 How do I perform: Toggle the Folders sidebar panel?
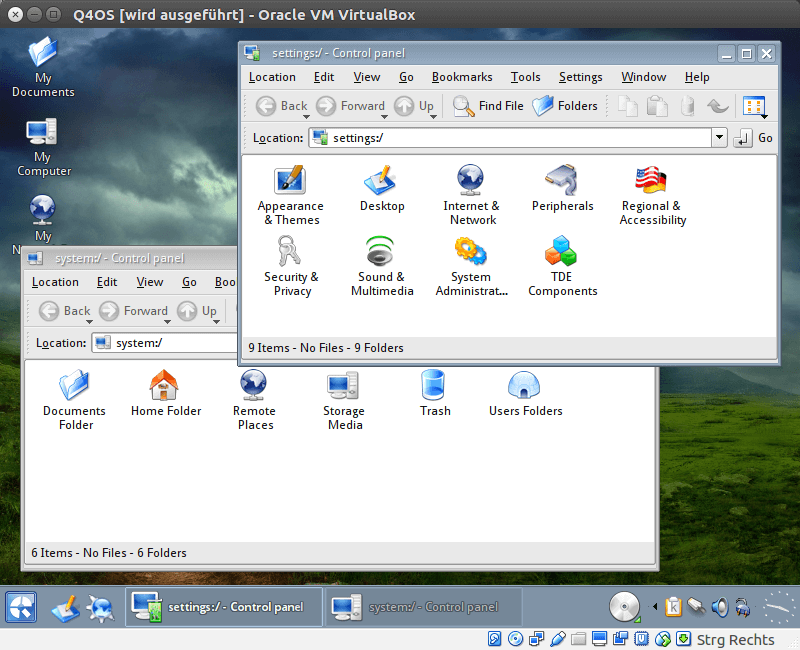[x=565, y=106]
